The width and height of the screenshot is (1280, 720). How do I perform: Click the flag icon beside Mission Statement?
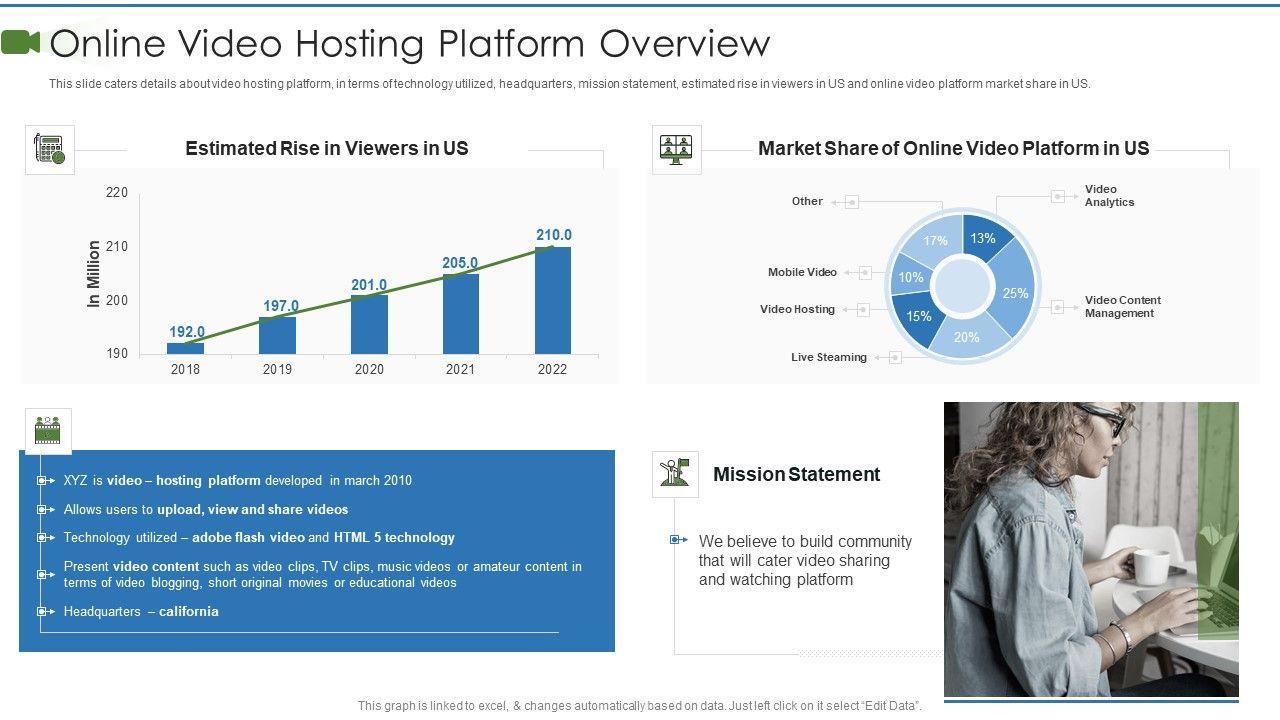pyautogui.click(x=675, y=474)
